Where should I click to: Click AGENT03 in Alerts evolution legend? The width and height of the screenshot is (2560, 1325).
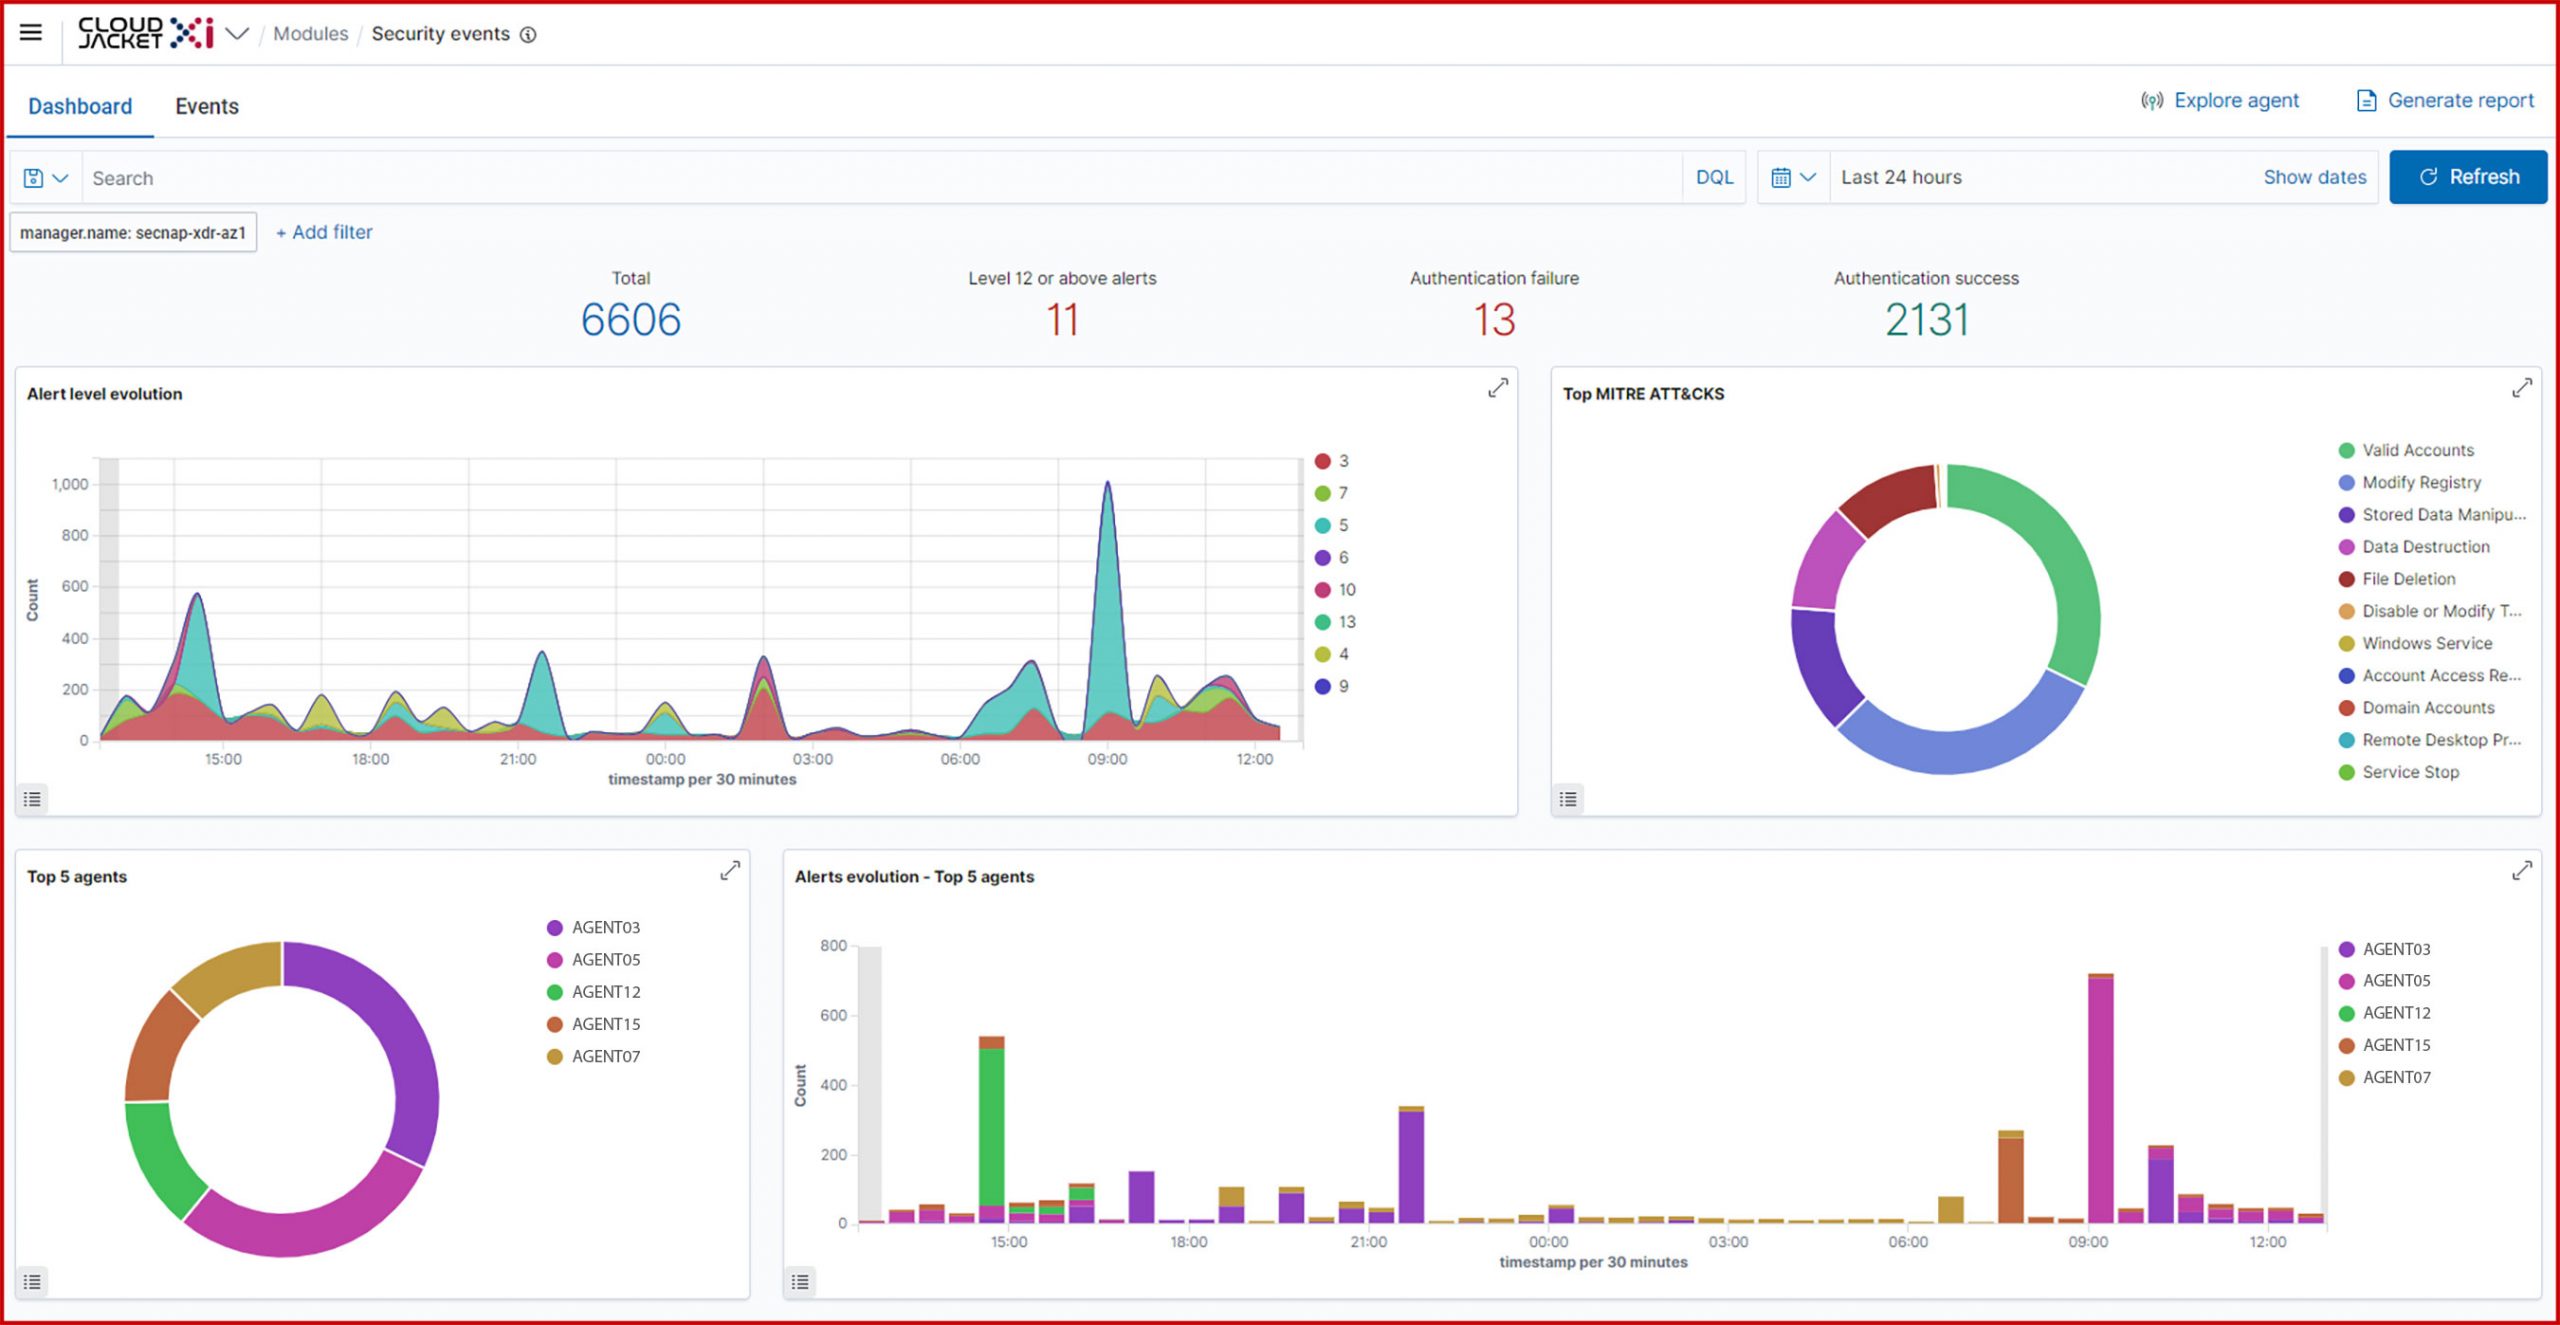[2385, 949]
